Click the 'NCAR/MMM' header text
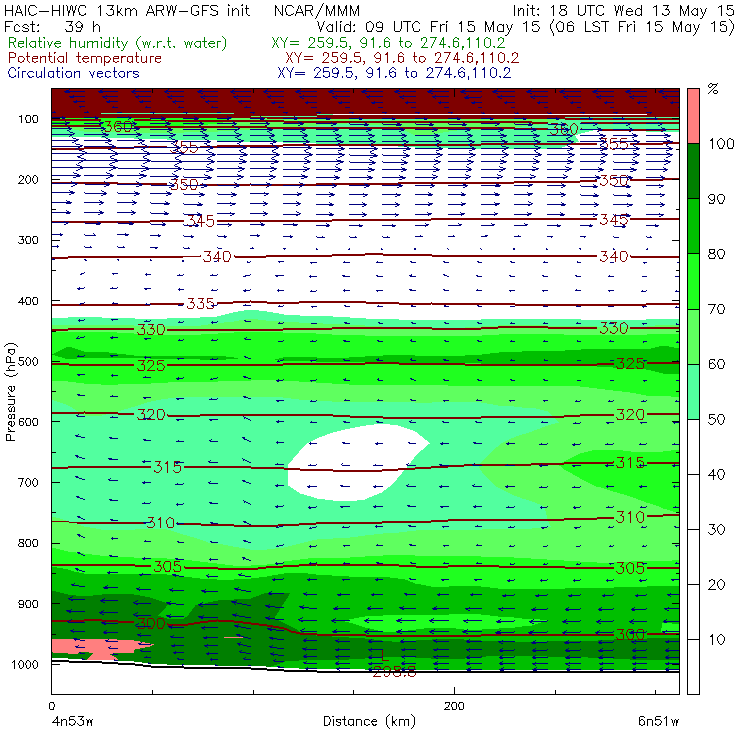Screen dimensions: 740x740 pos(317,10)
